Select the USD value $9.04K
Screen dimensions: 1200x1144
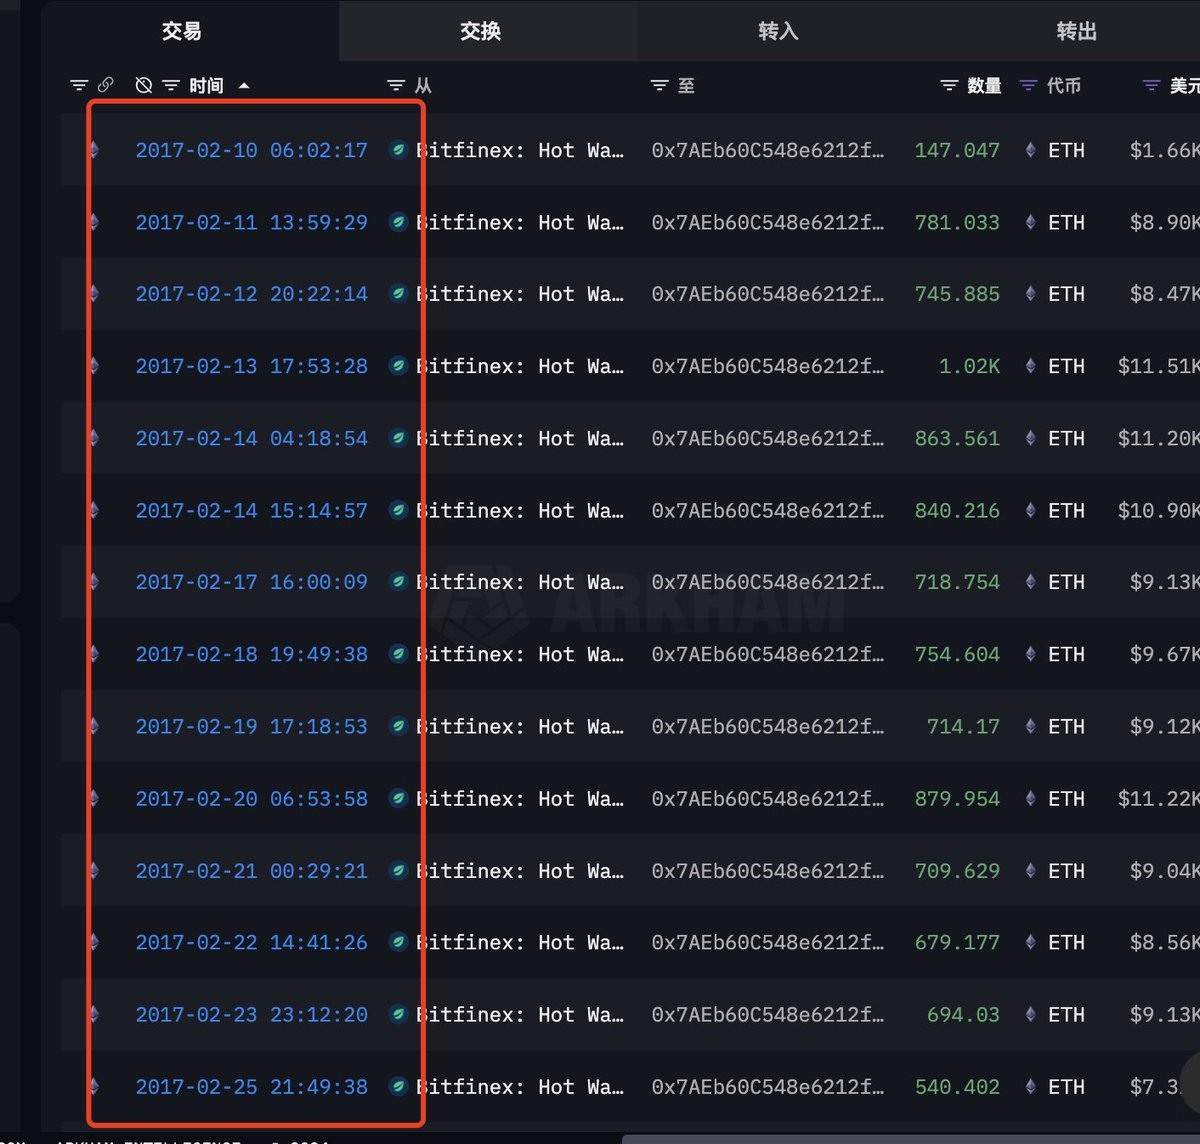pyautogui.click(x=1164, y=870)
